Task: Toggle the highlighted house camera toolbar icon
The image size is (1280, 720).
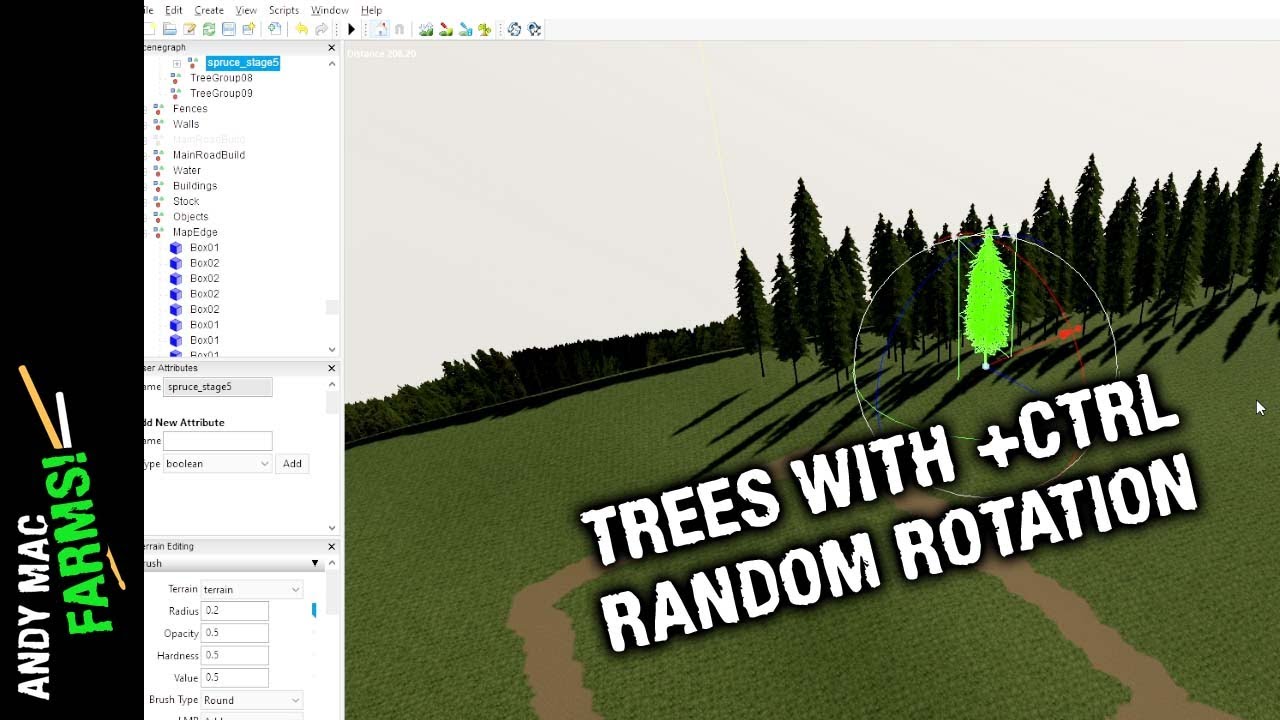Action: 380,29
